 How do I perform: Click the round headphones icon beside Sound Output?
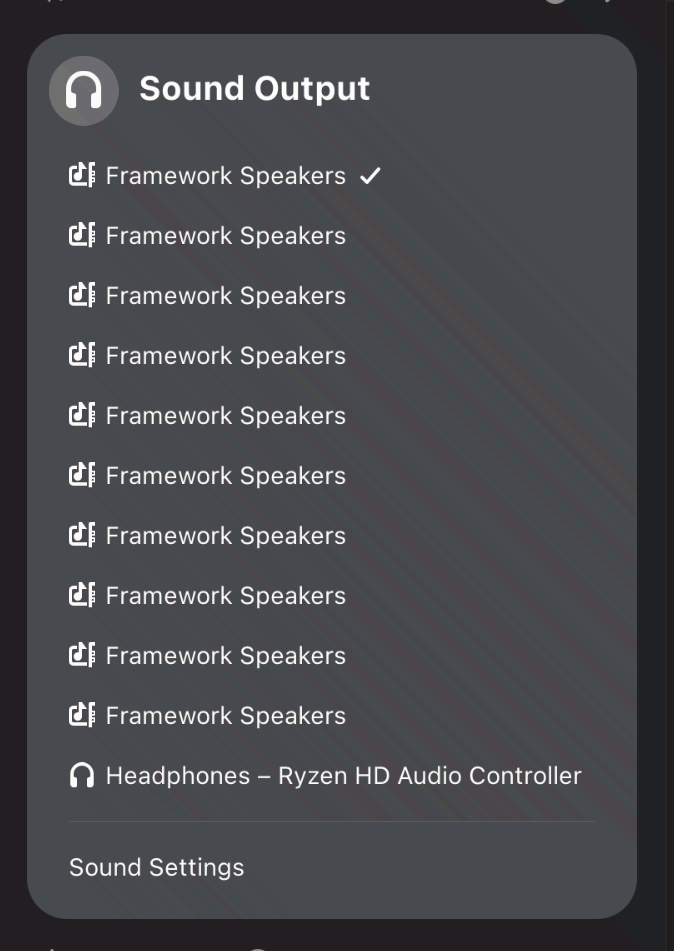click(84, 91)
